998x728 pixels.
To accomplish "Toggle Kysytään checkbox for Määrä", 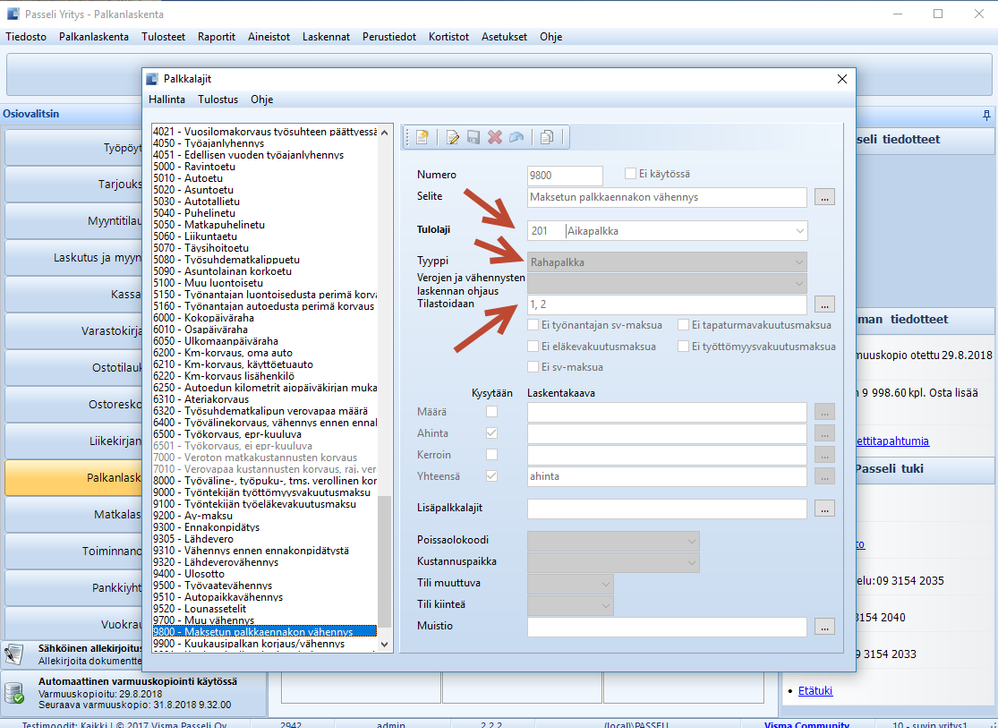I will click(492, 412).
